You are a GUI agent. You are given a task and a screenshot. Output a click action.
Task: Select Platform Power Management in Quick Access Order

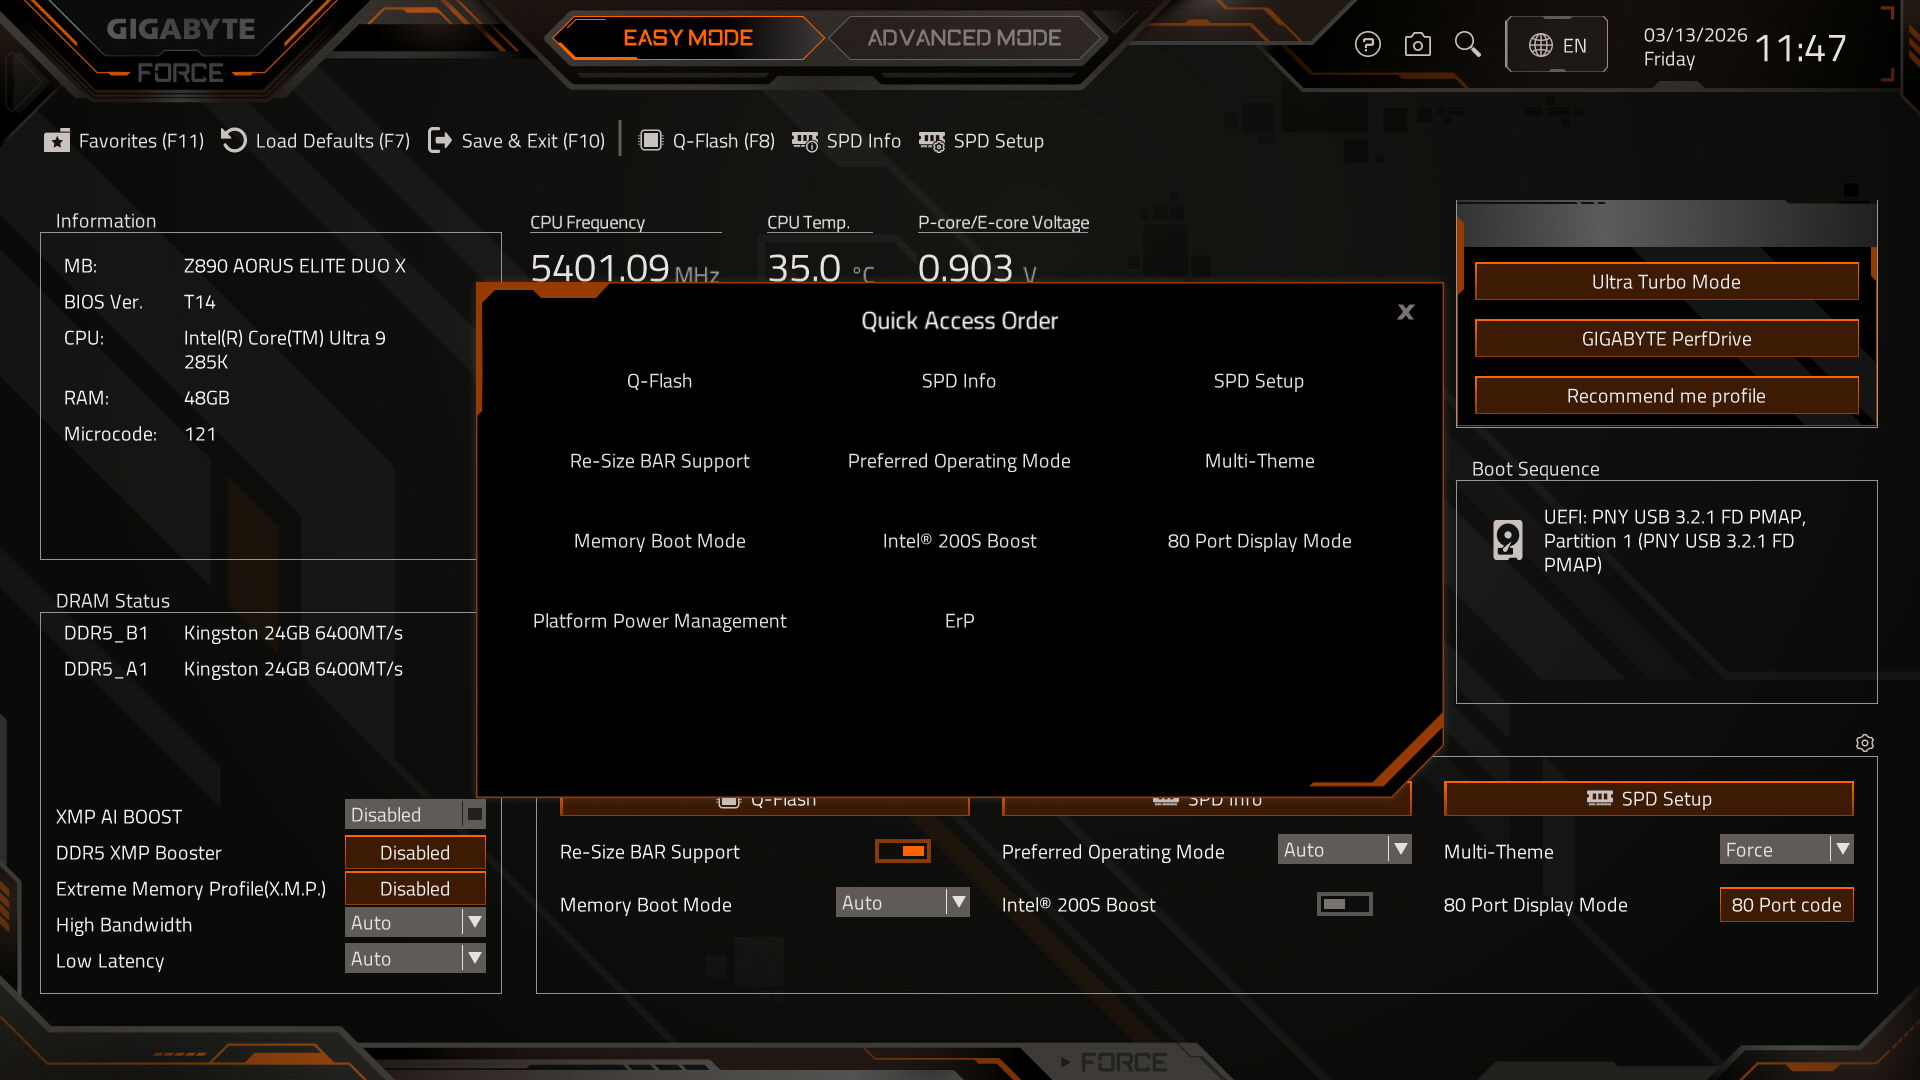tap(659, 621)
